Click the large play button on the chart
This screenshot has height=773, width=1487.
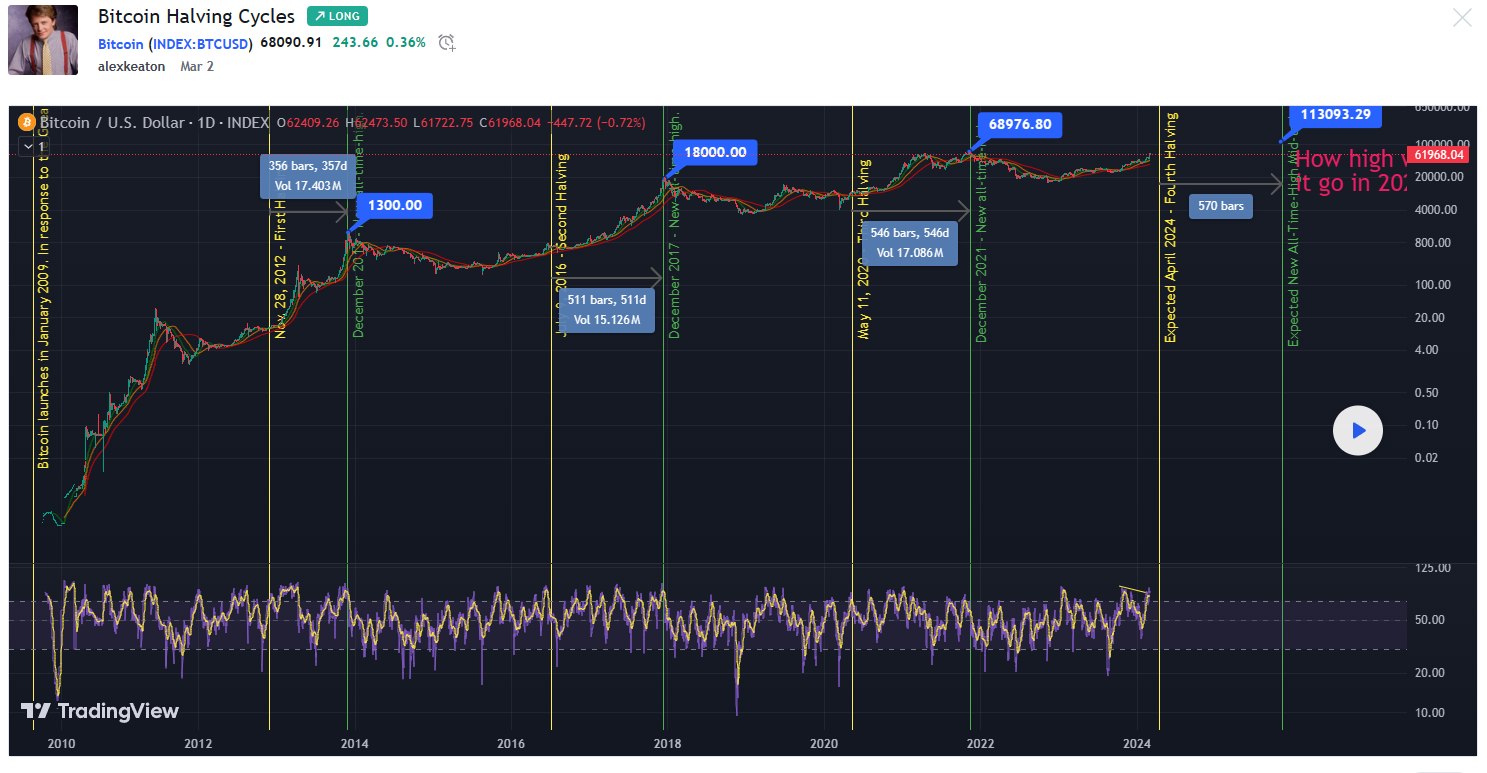(1358, 431)
